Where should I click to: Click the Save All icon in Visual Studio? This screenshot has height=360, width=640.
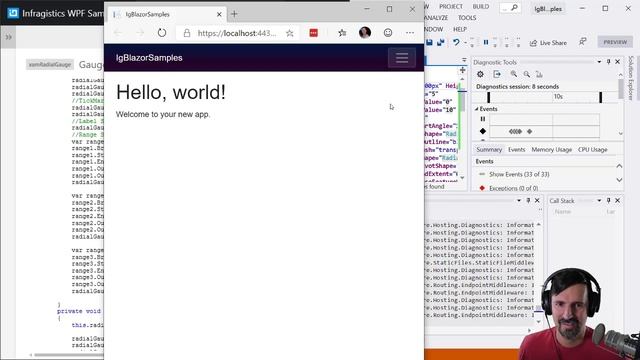(x=440, y=42)
